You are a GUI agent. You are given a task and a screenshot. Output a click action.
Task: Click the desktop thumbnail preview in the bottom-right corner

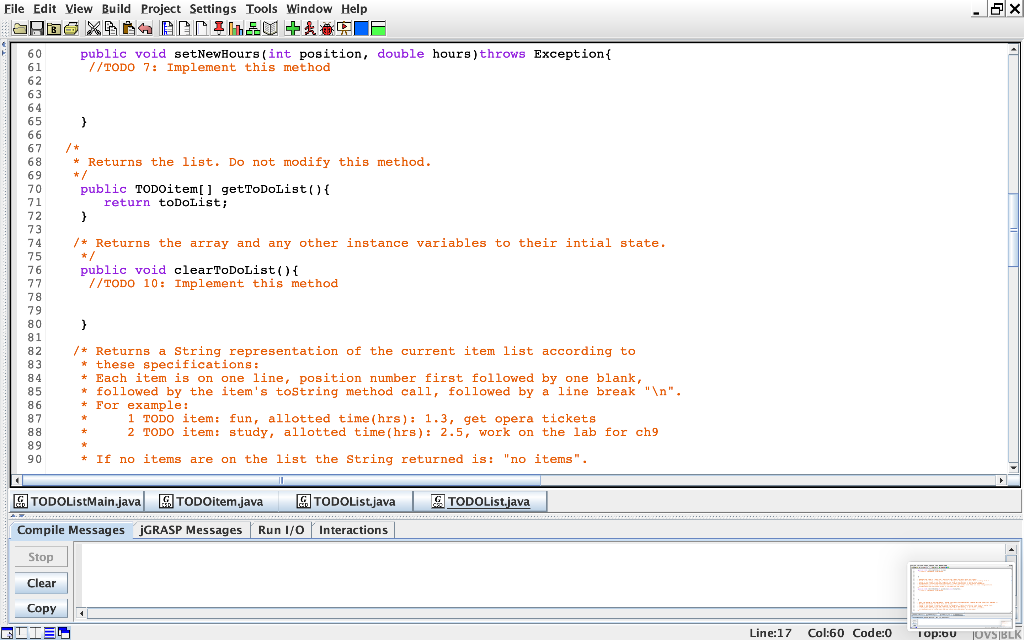coord(961,595)
